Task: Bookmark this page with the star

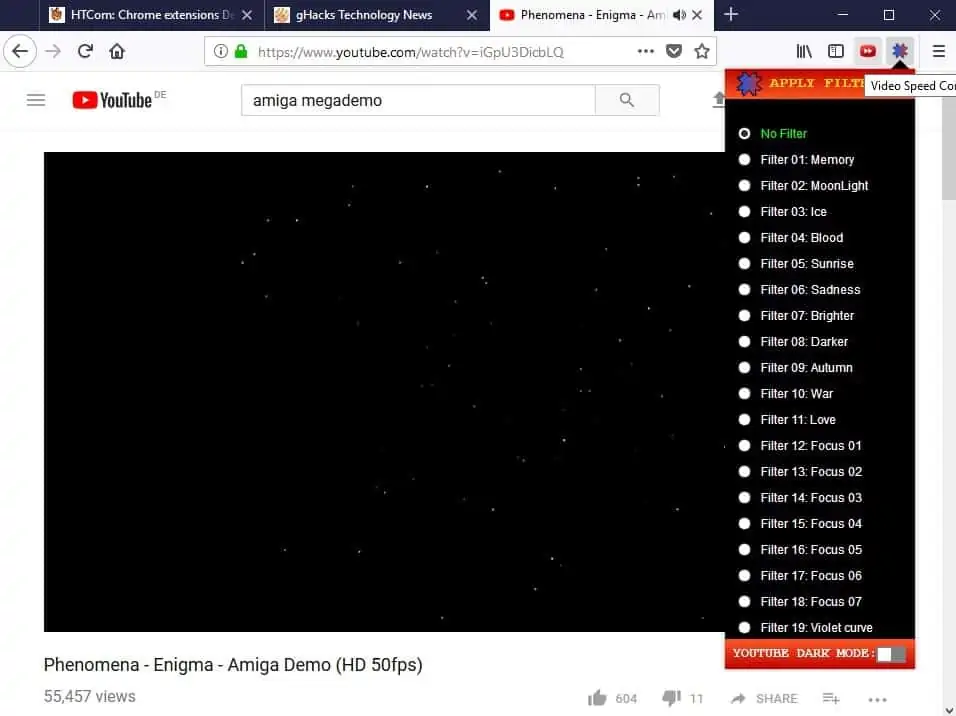Action: (702, 51)
